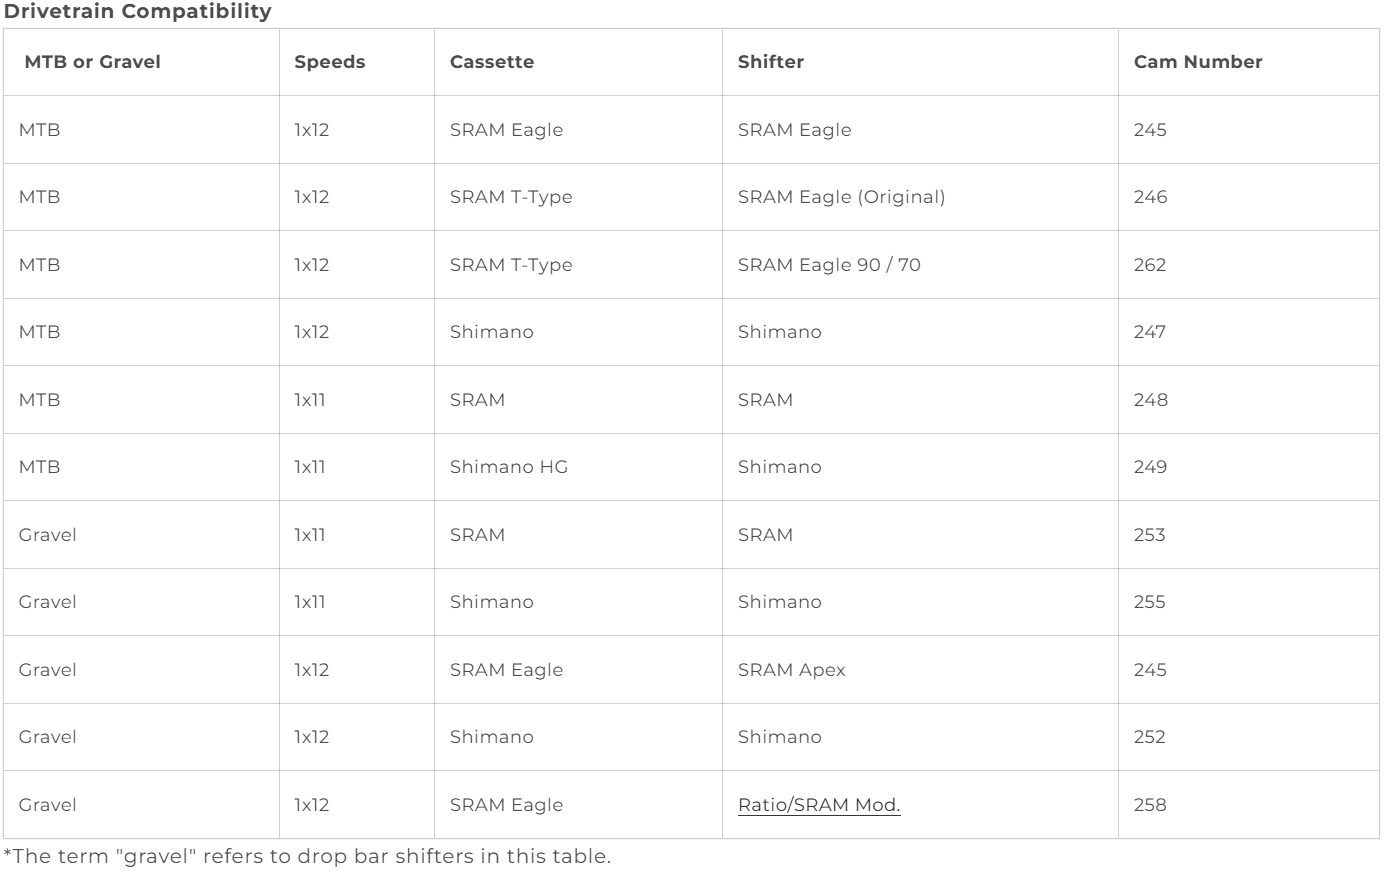Click the "MTB or Gravel" column header
This screenshot has width=1387, height=877.
click(x=92, y=62)
